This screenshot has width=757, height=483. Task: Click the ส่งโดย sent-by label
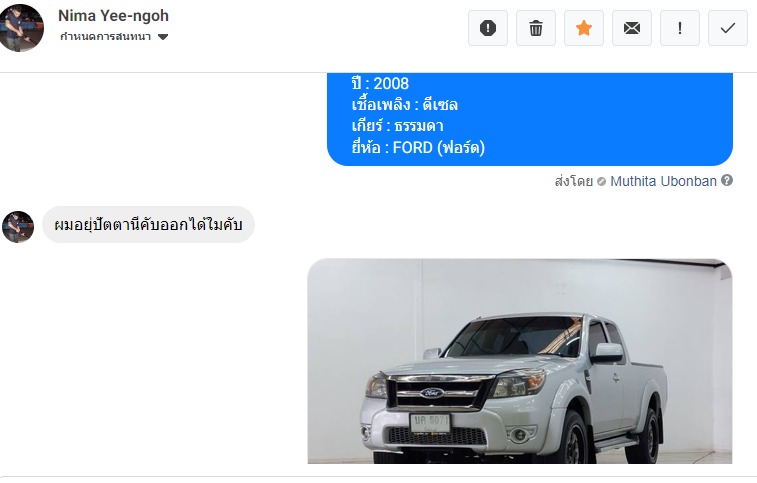[574, 181]
